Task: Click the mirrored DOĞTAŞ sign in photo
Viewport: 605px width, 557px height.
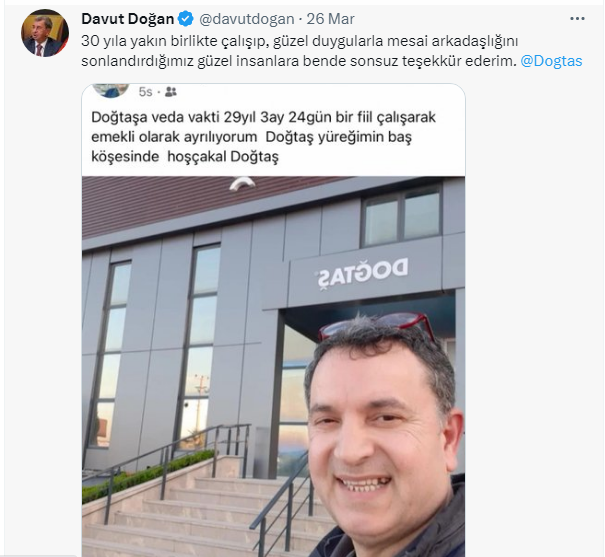Action: point(362,273)
